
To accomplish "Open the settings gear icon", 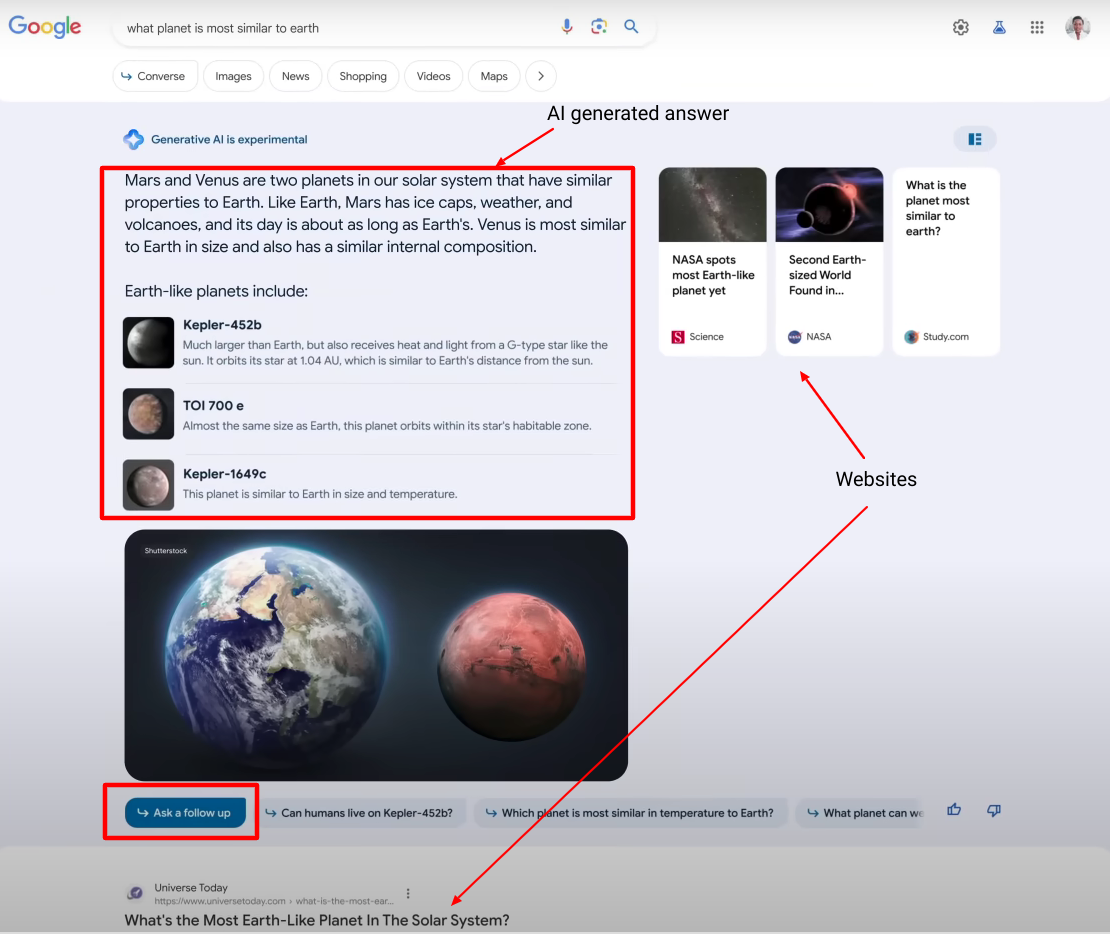I will [961, 28].
